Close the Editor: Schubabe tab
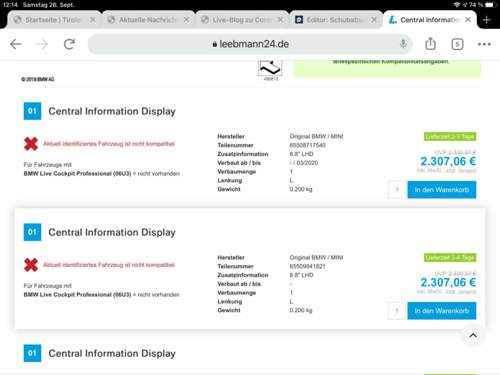 pos(374,20)
